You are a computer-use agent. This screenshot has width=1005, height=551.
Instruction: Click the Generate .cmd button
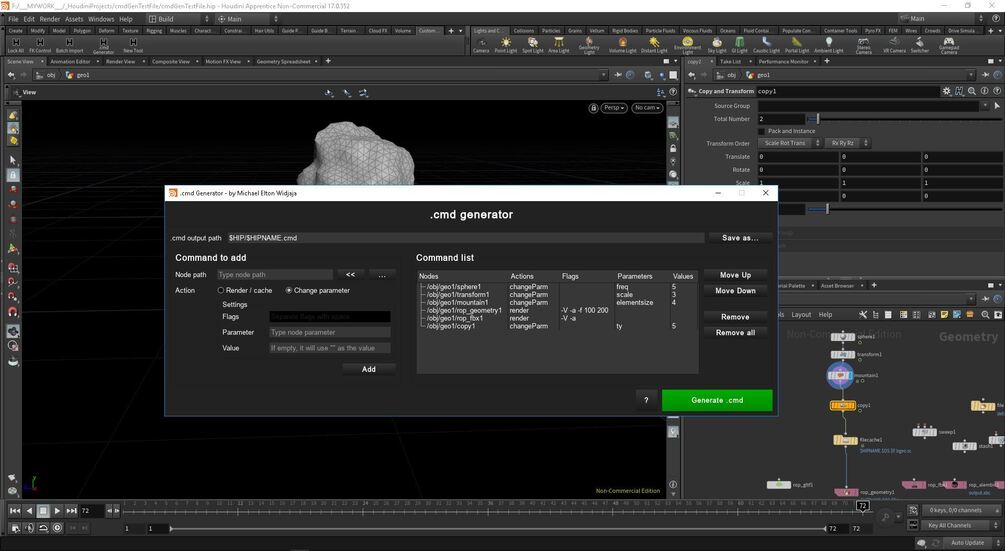pyautogui.click(x=717, y=400)
